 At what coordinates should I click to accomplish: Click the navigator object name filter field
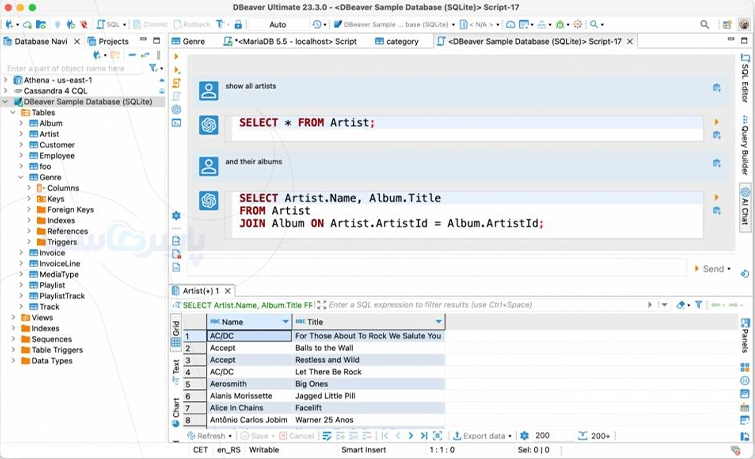click(x=72, y=68)
